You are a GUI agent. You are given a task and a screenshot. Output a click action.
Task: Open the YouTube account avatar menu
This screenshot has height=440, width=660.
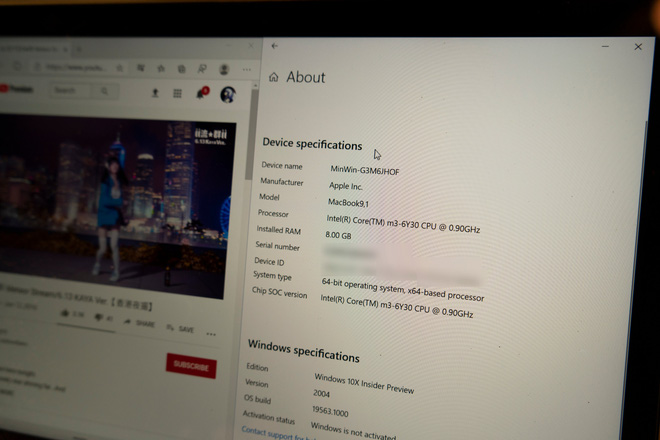(228, 95)
